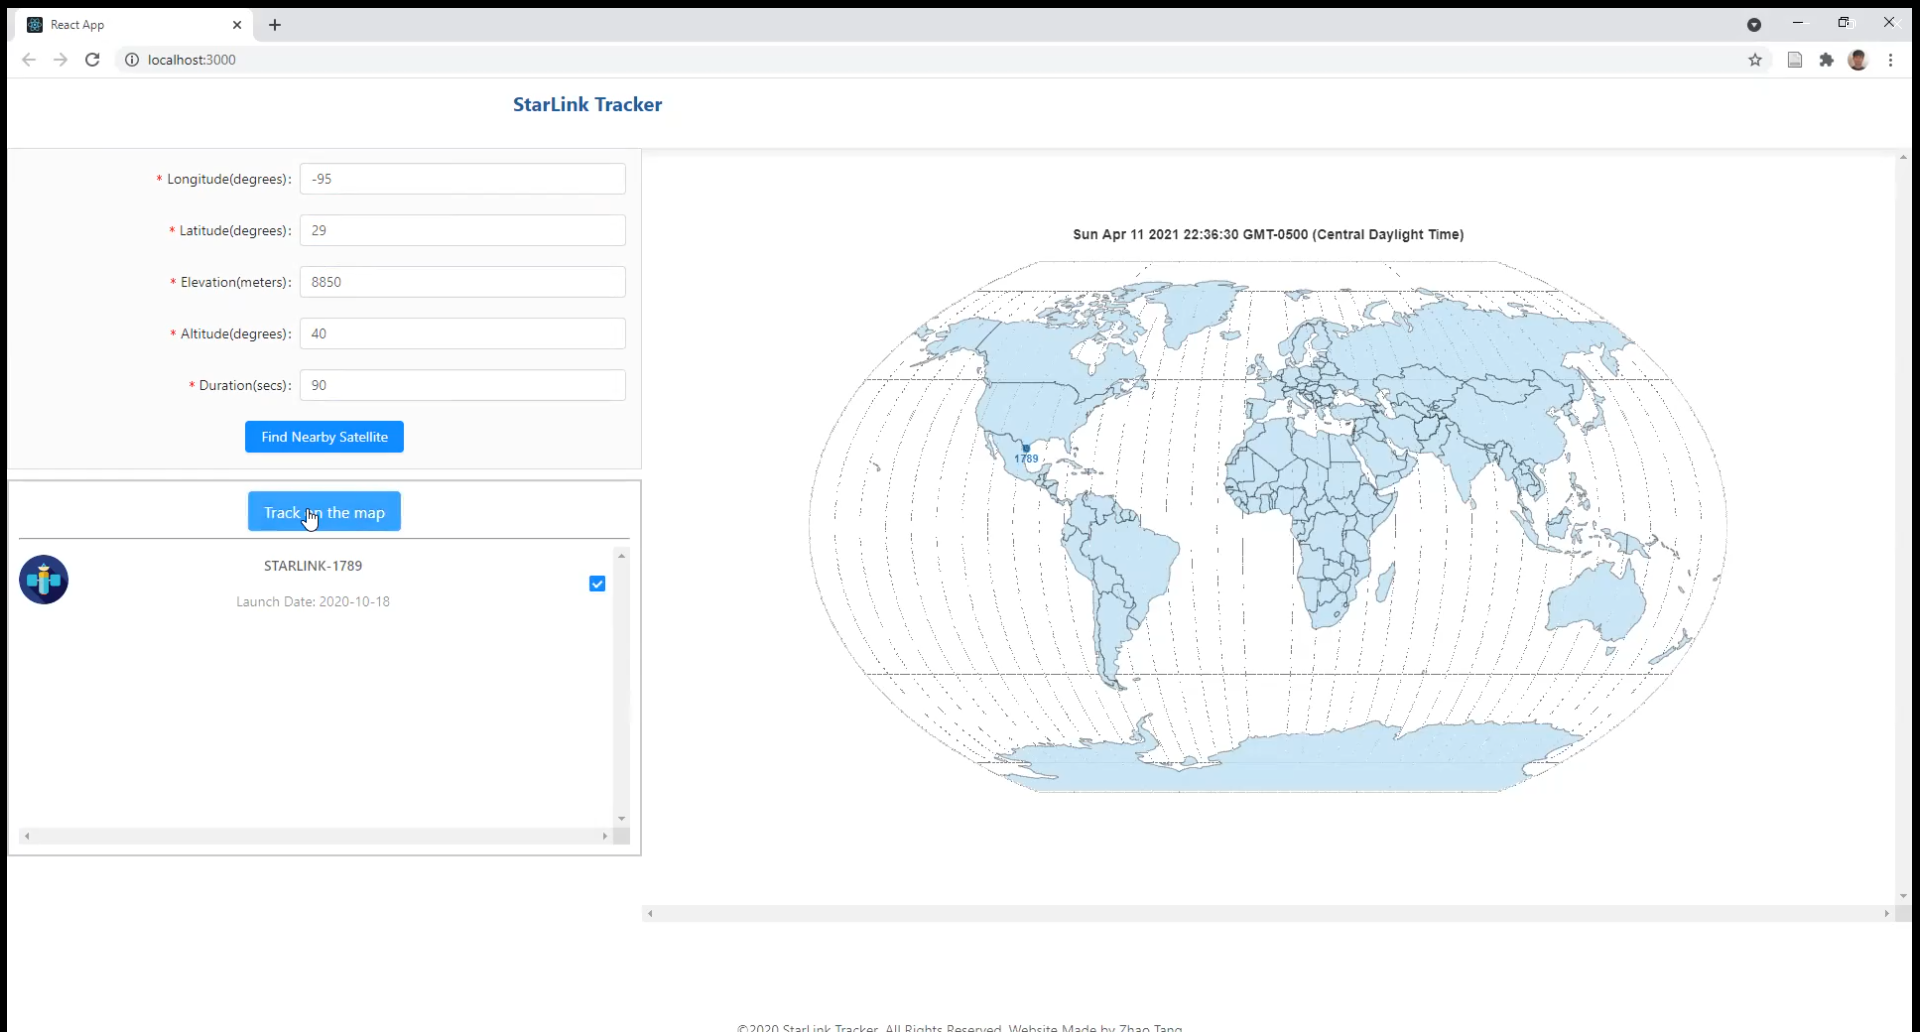The width and height of the screenshot is (1920, 1032).
Task: Click the 1789 satellite marker on map
Action: (1026, 449)
